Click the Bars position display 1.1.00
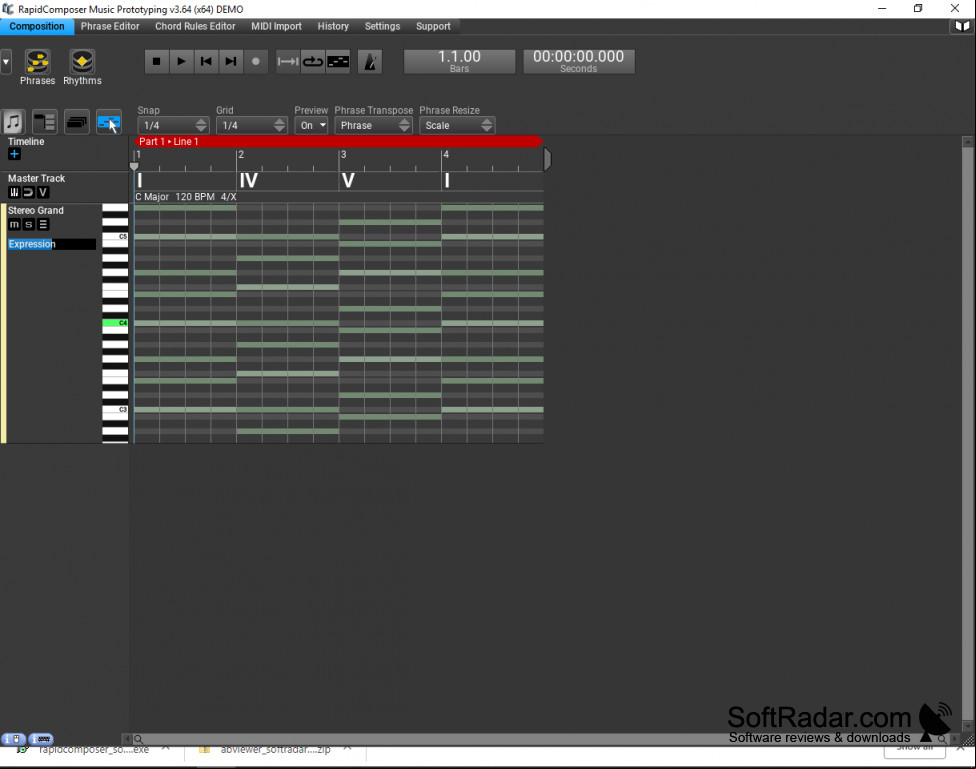Viewport: 976px width, 769px height. pyautogui.click(x=459, y=62)
